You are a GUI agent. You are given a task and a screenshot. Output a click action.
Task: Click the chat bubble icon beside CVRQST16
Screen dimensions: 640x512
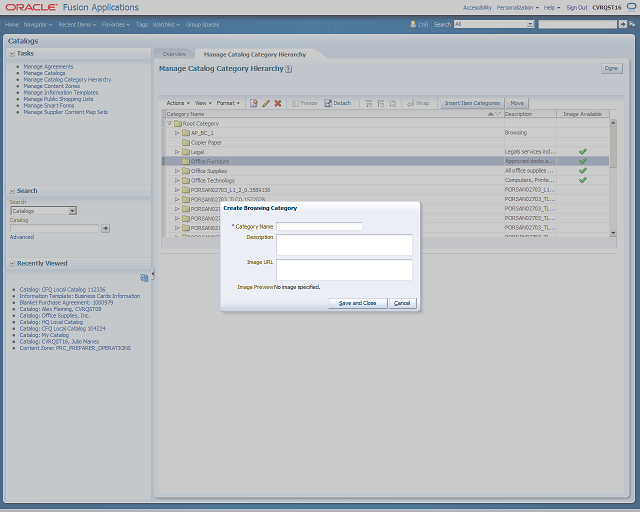(631, 7)
